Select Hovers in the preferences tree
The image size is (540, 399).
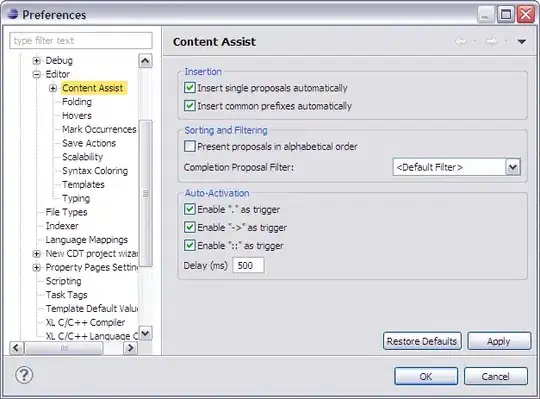(77, 116)
